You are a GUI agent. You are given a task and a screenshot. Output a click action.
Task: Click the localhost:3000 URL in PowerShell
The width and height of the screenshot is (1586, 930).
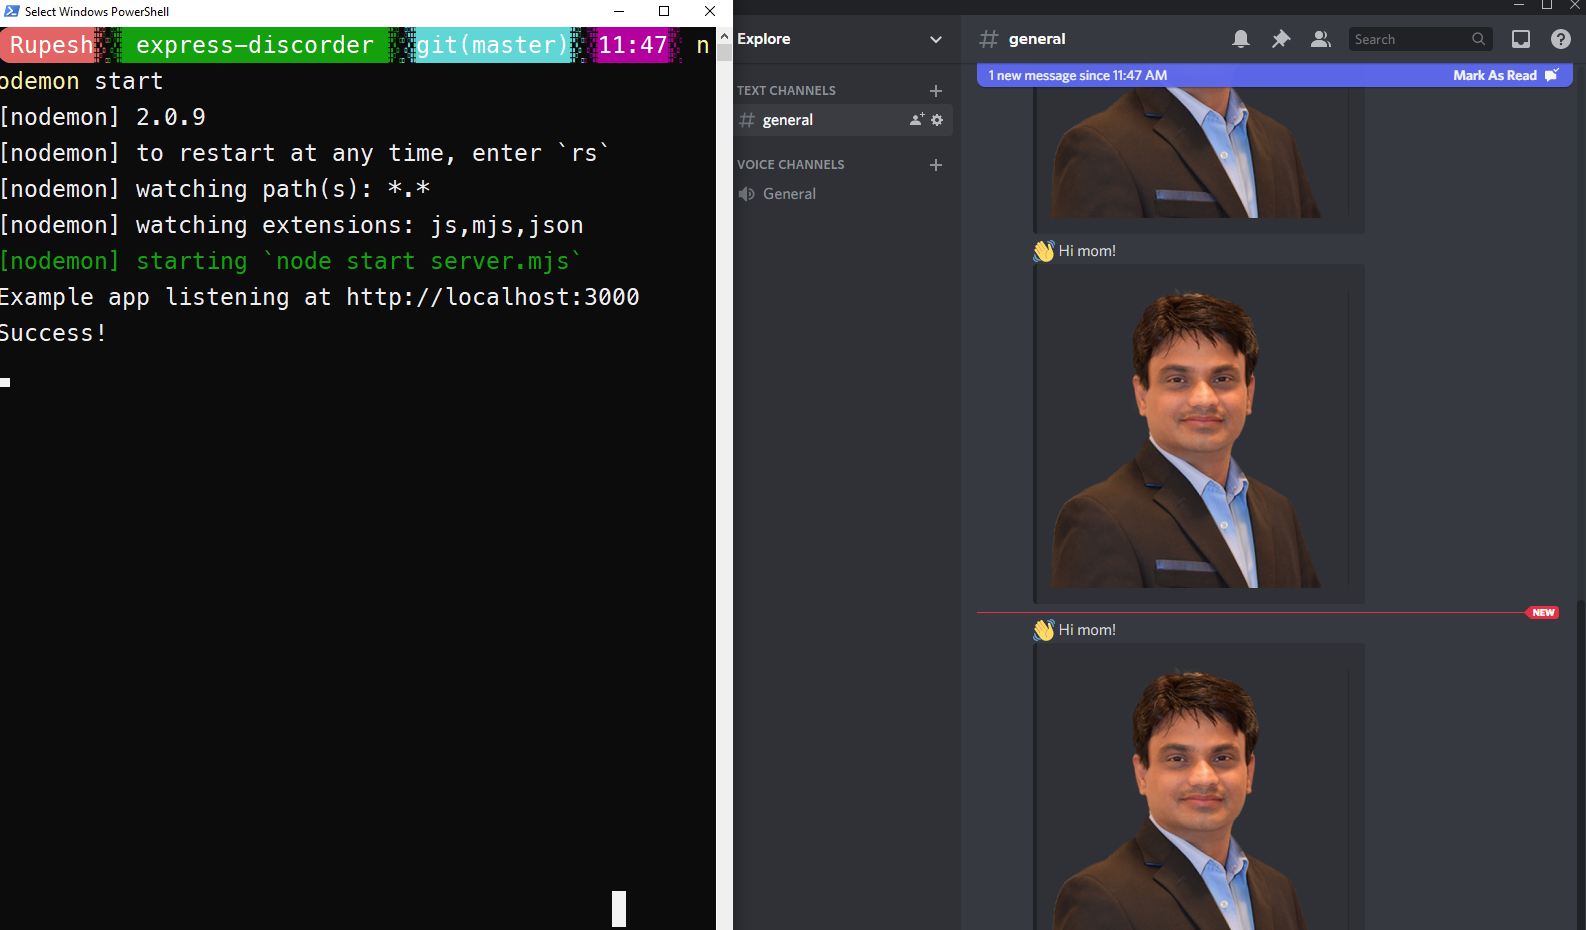coord(493,297)
